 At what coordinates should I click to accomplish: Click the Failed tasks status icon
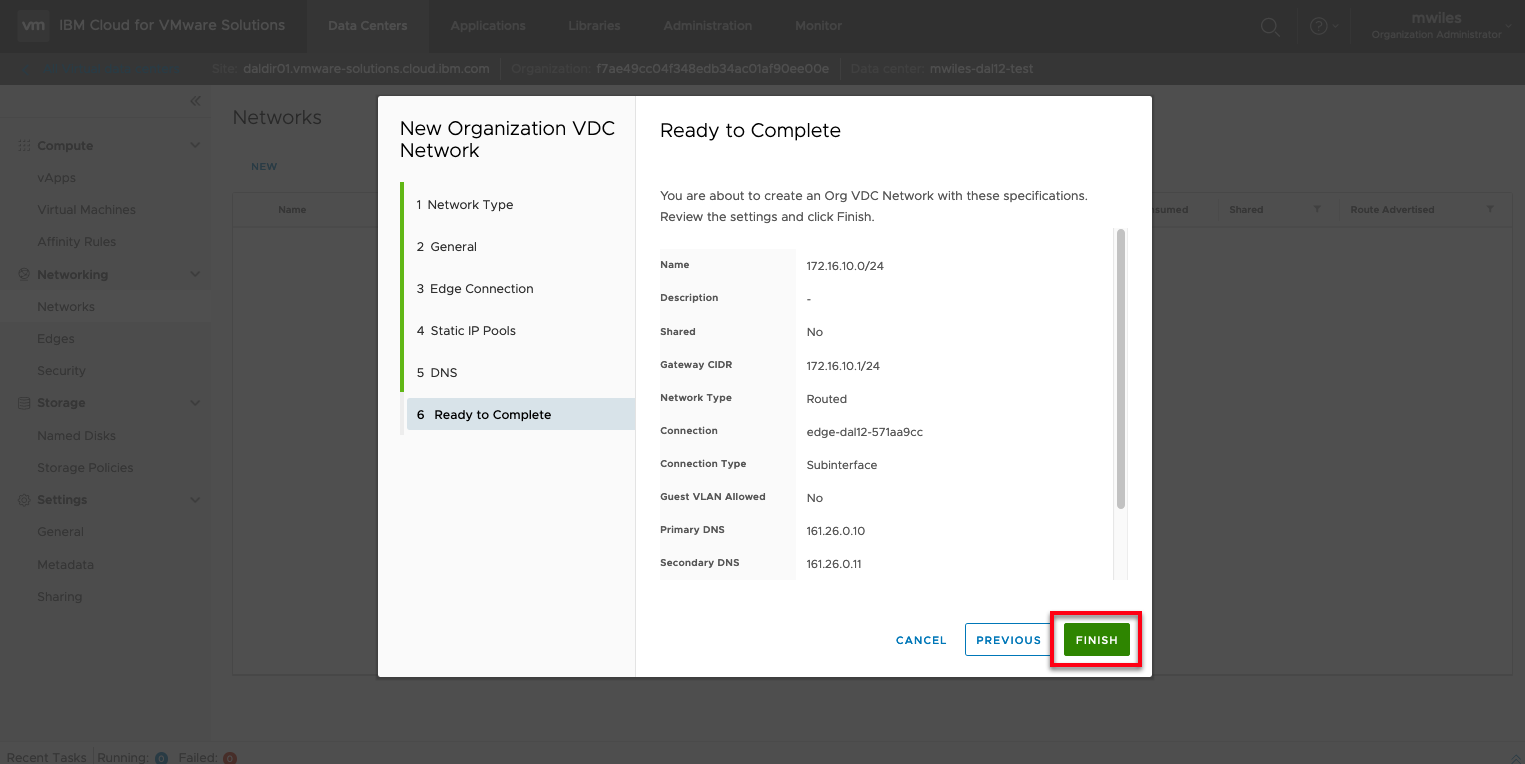click(x=229, y=757)
